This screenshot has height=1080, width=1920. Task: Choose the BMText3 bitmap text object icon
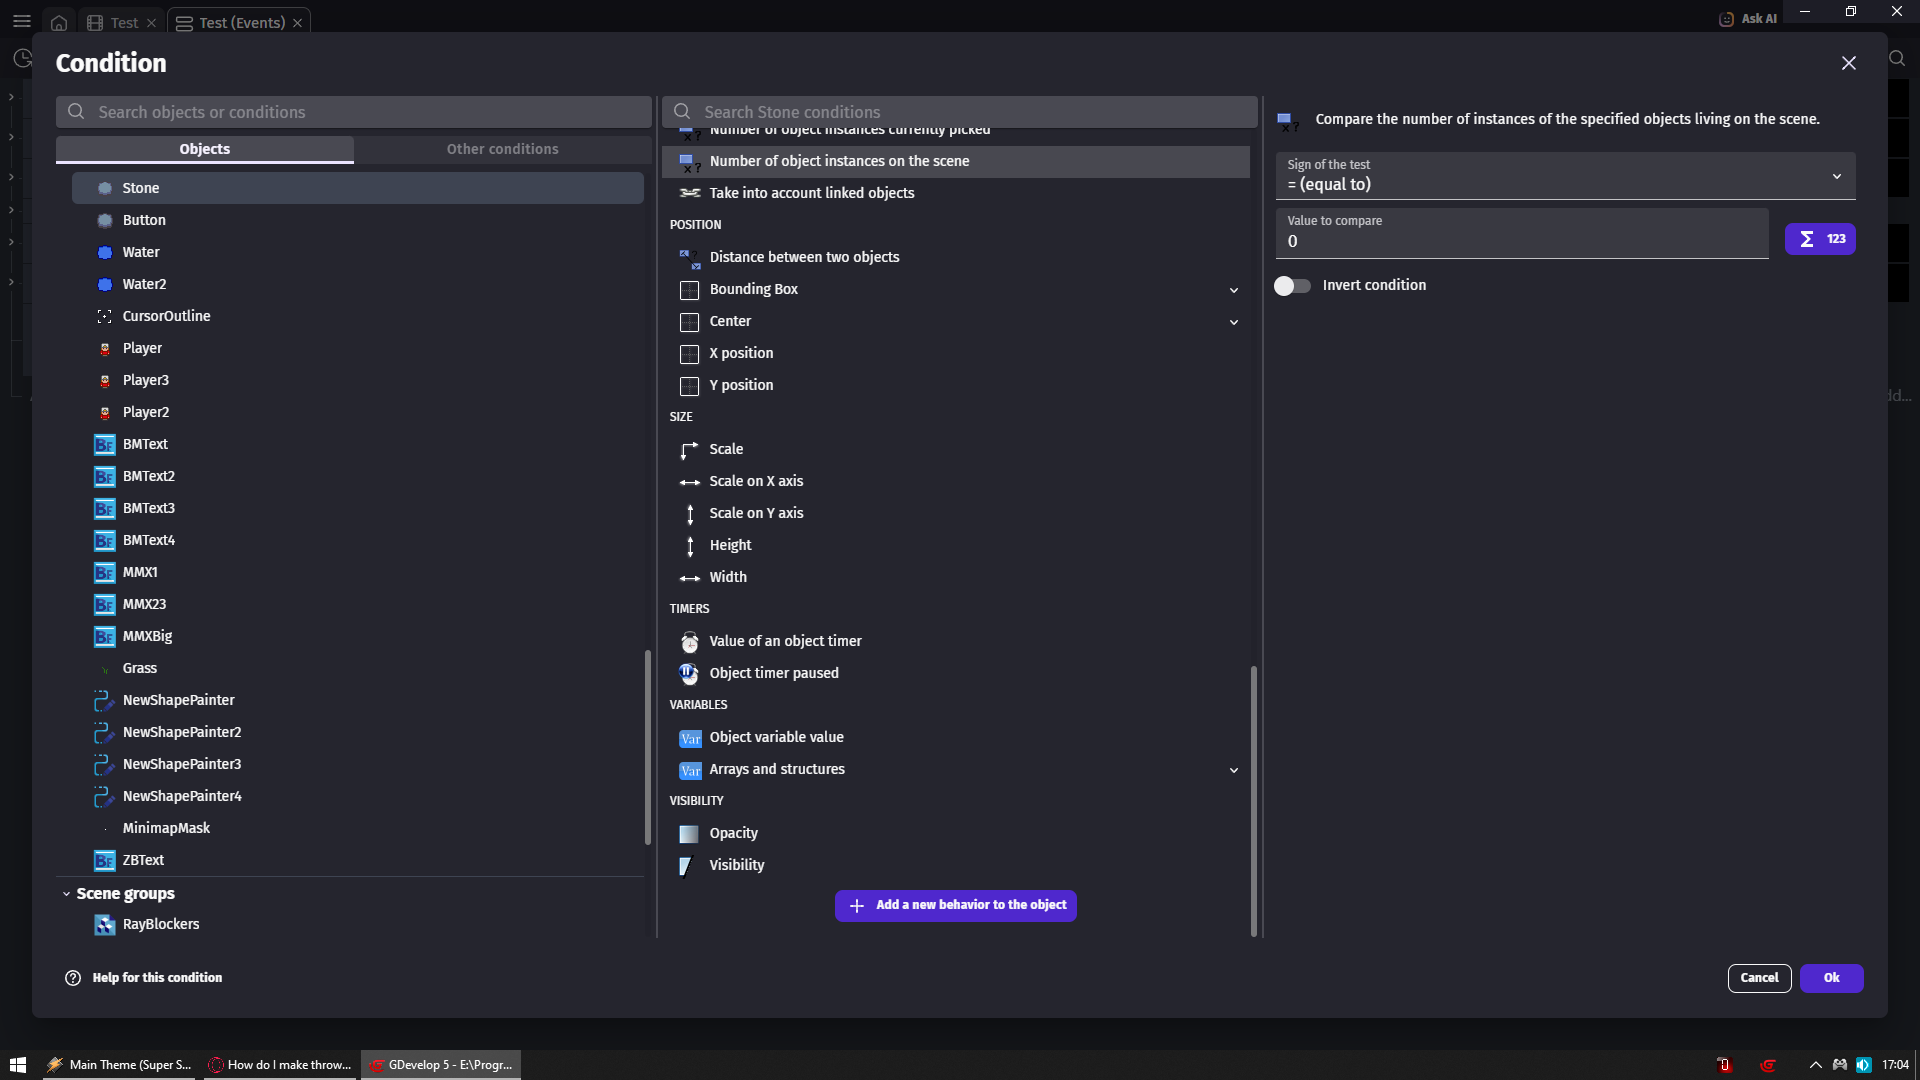104,509
